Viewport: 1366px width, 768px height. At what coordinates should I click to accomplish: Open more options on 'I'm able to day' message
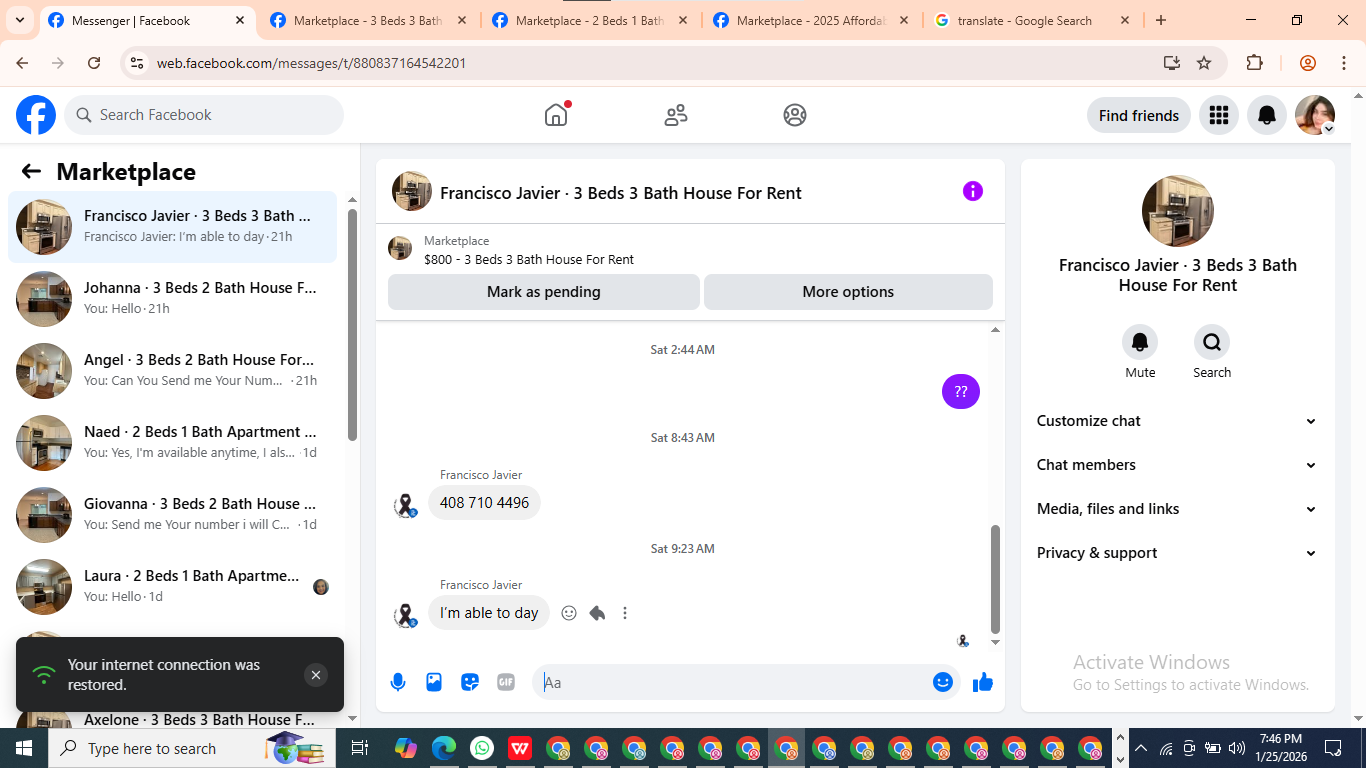625,613
